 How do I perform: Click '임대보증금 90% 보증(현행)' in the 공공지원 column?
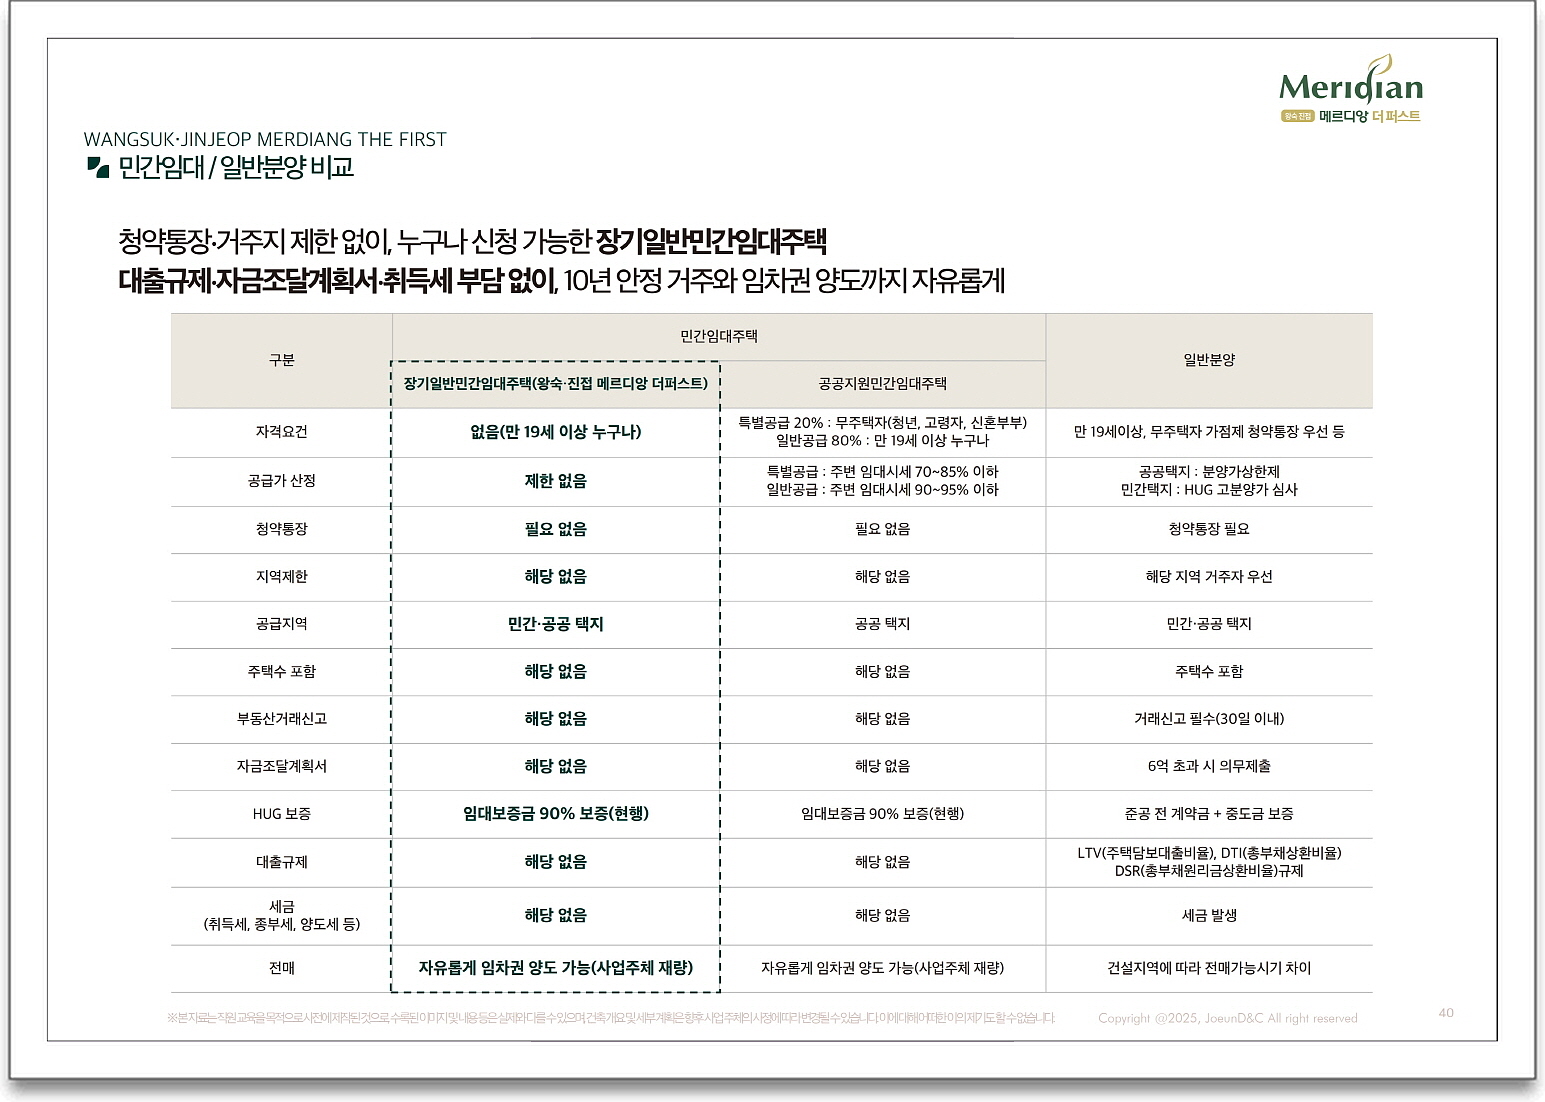[883, 814]
